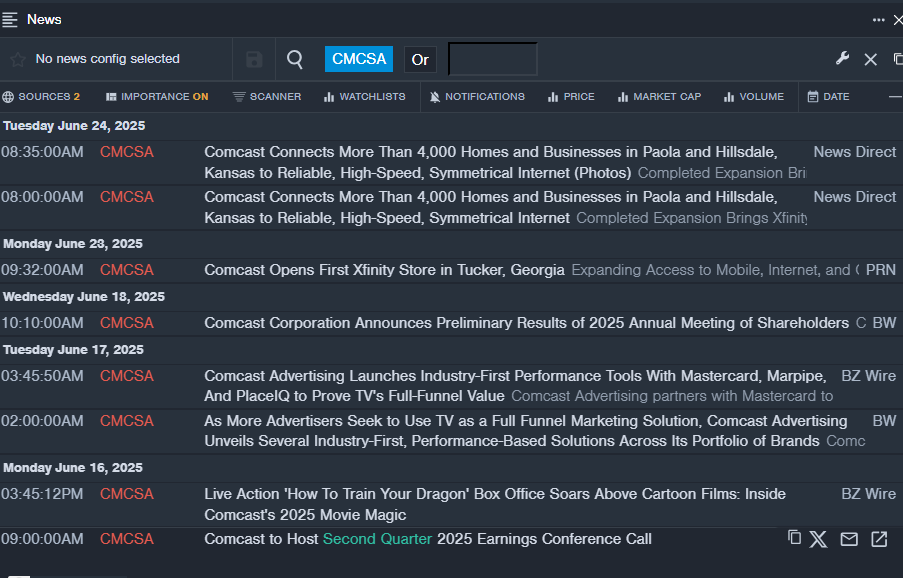This screenshot has width=903, height=578.
Task: Open Comcast to Host Earnings Call headline
Action: 428,539
